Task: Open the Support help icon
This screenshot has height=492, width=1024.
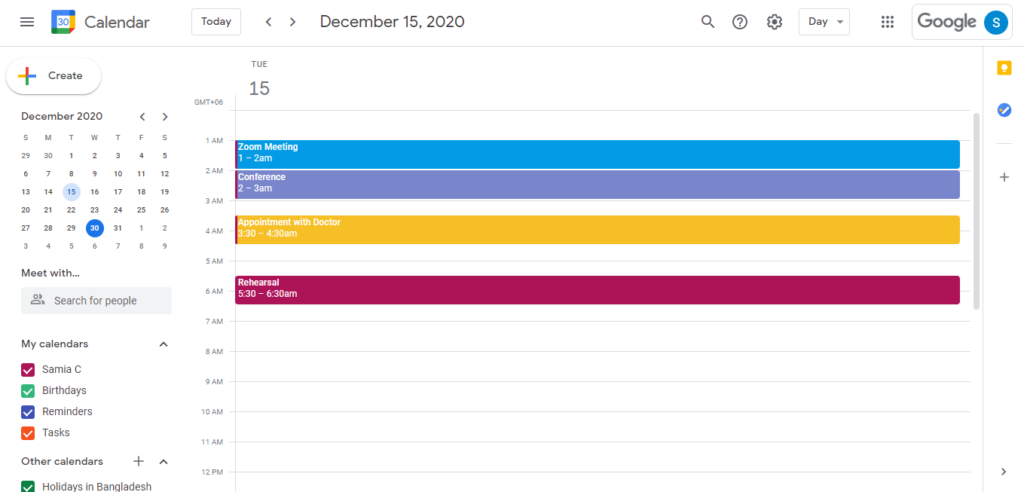Action: (740, 22)
